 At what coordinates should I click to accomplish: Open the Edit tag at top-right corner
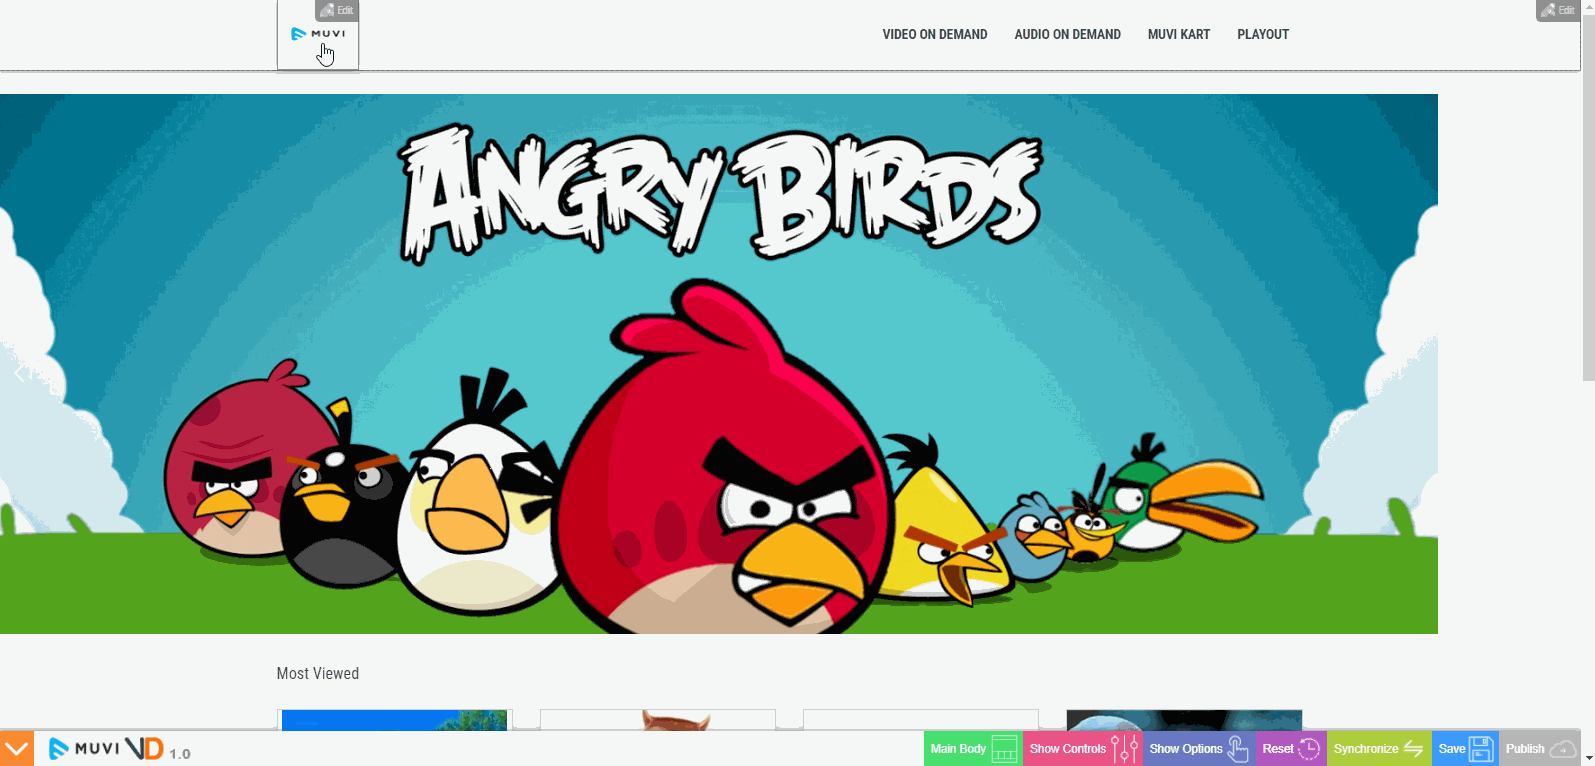pos(1558,10)
